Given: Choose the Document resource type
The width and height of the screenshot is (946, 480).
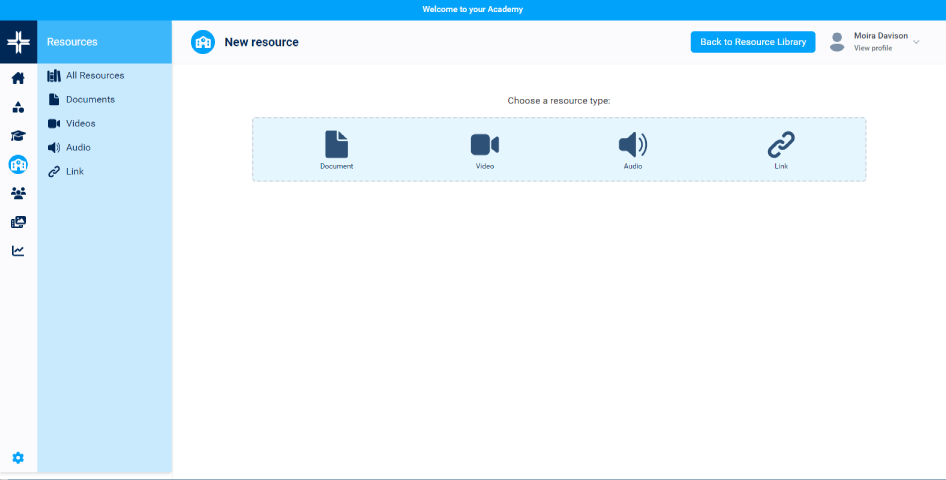Looking at the screenshot, I should [337, 148].
